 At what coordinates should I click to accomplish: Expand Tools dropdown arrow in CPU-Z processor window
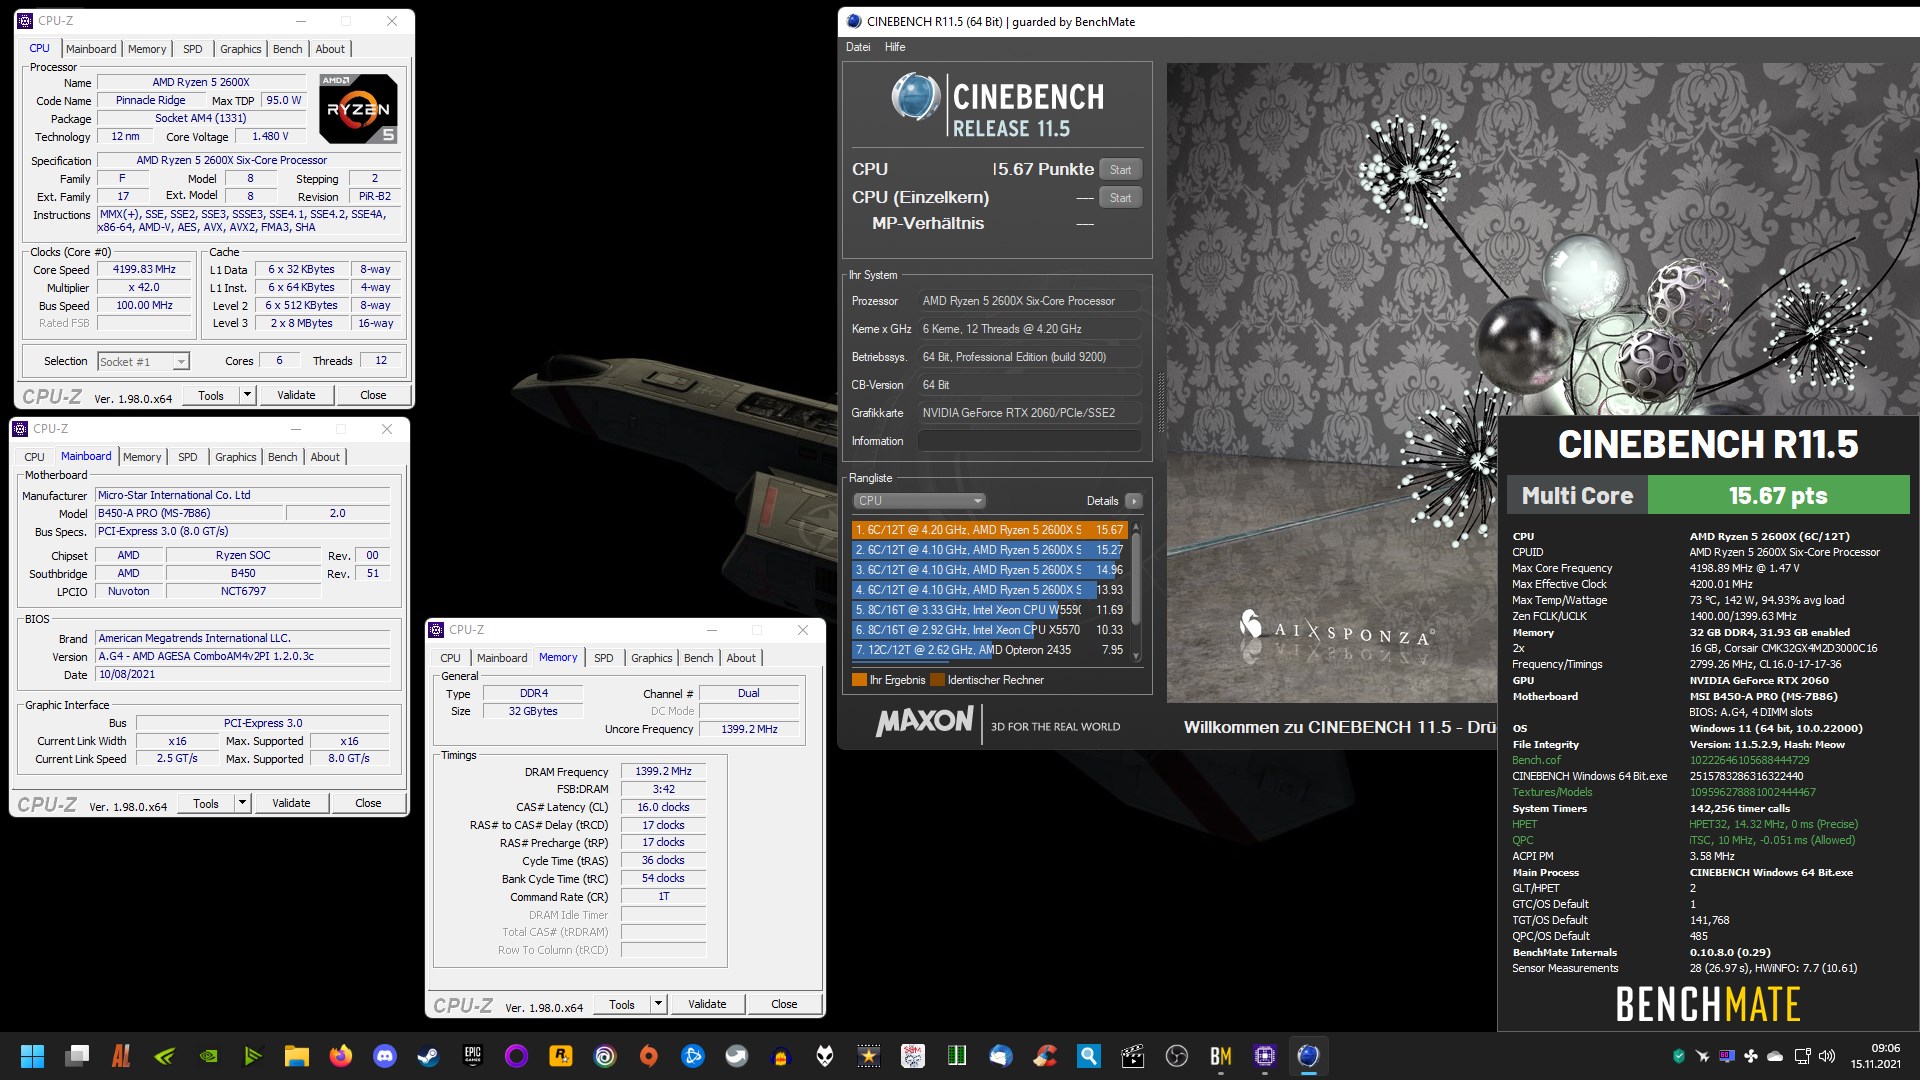pos(247,395)
